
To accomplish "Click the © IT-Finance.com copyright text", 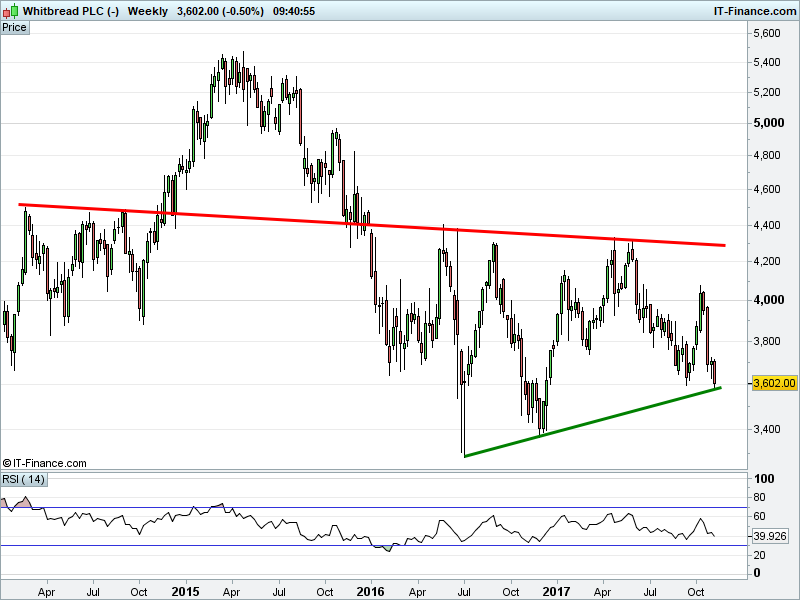I will pyautogui.click(x=44, y=463).
